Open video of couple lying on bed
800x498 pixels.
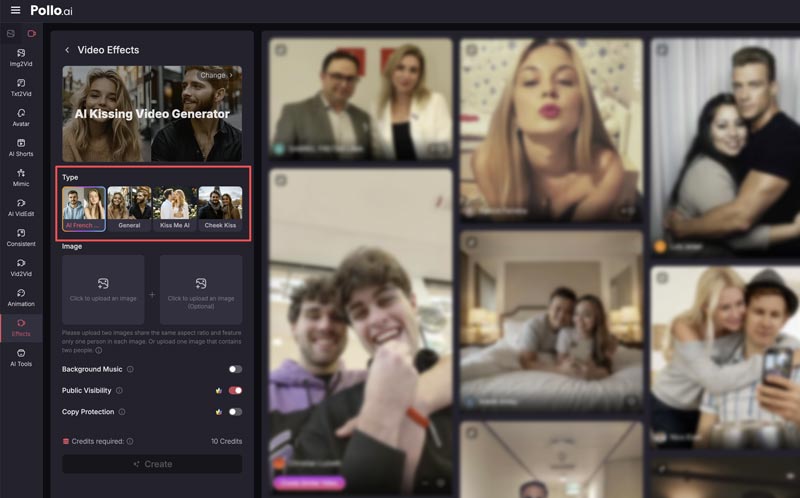coord(552,321)
